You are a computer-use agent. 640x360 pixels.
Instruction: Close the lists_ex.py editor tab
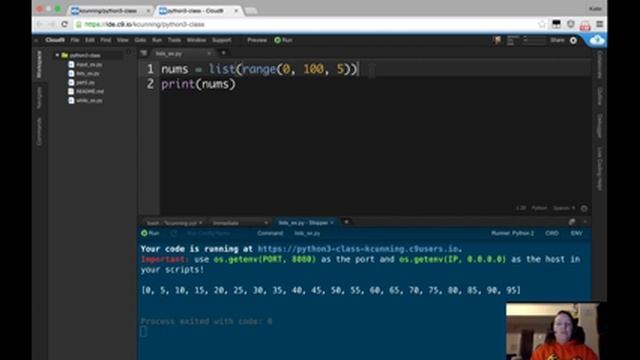coord(209,53)
